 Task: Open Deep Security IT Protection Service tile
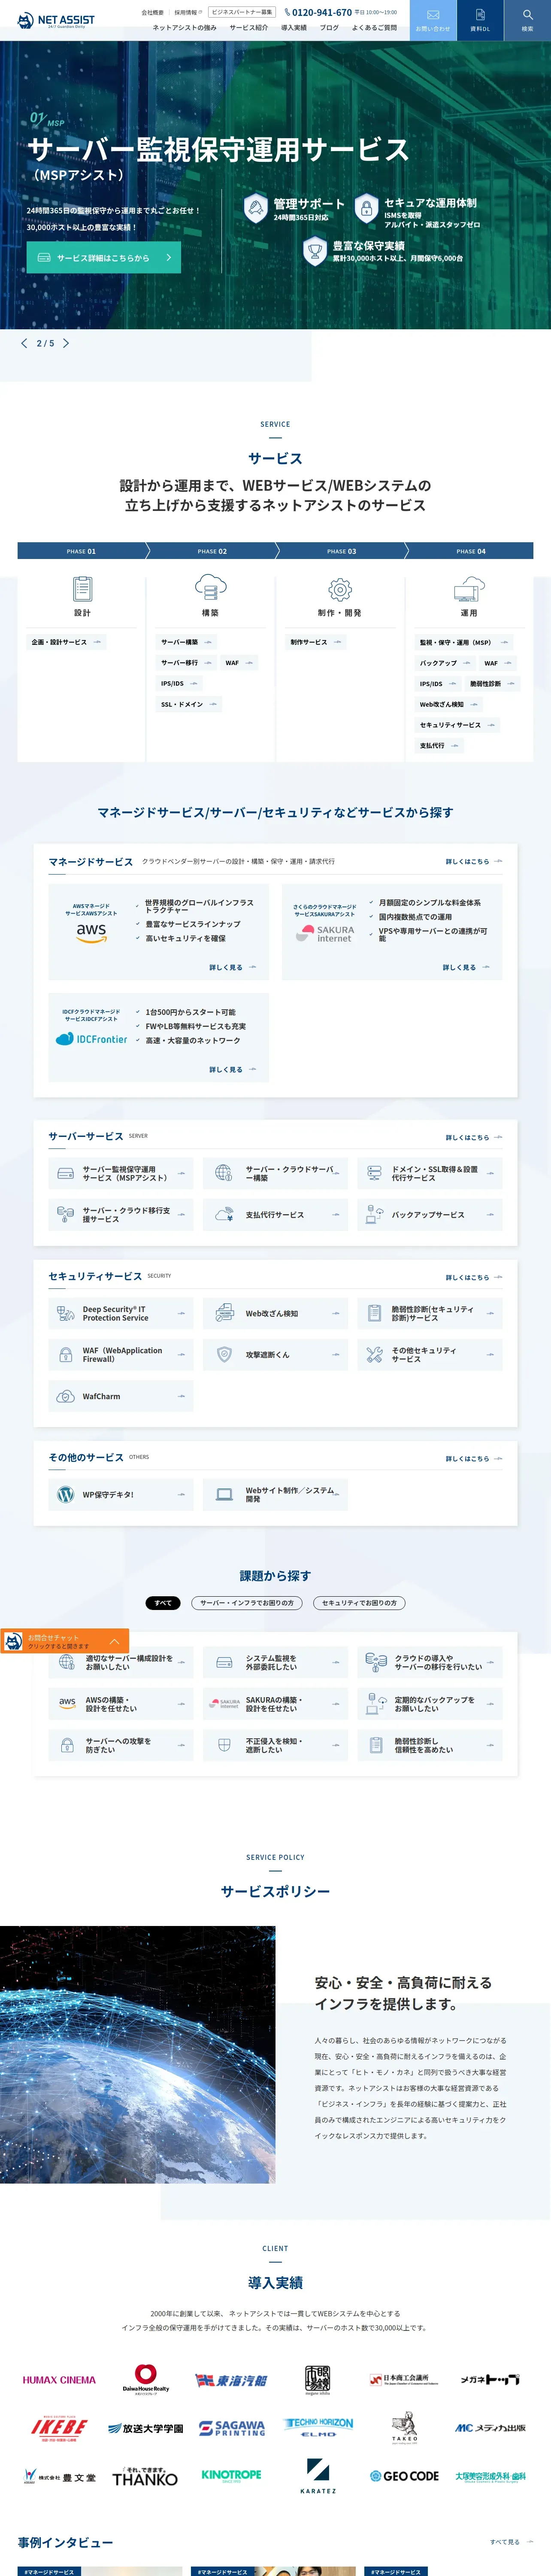(x=121, y=1313)
